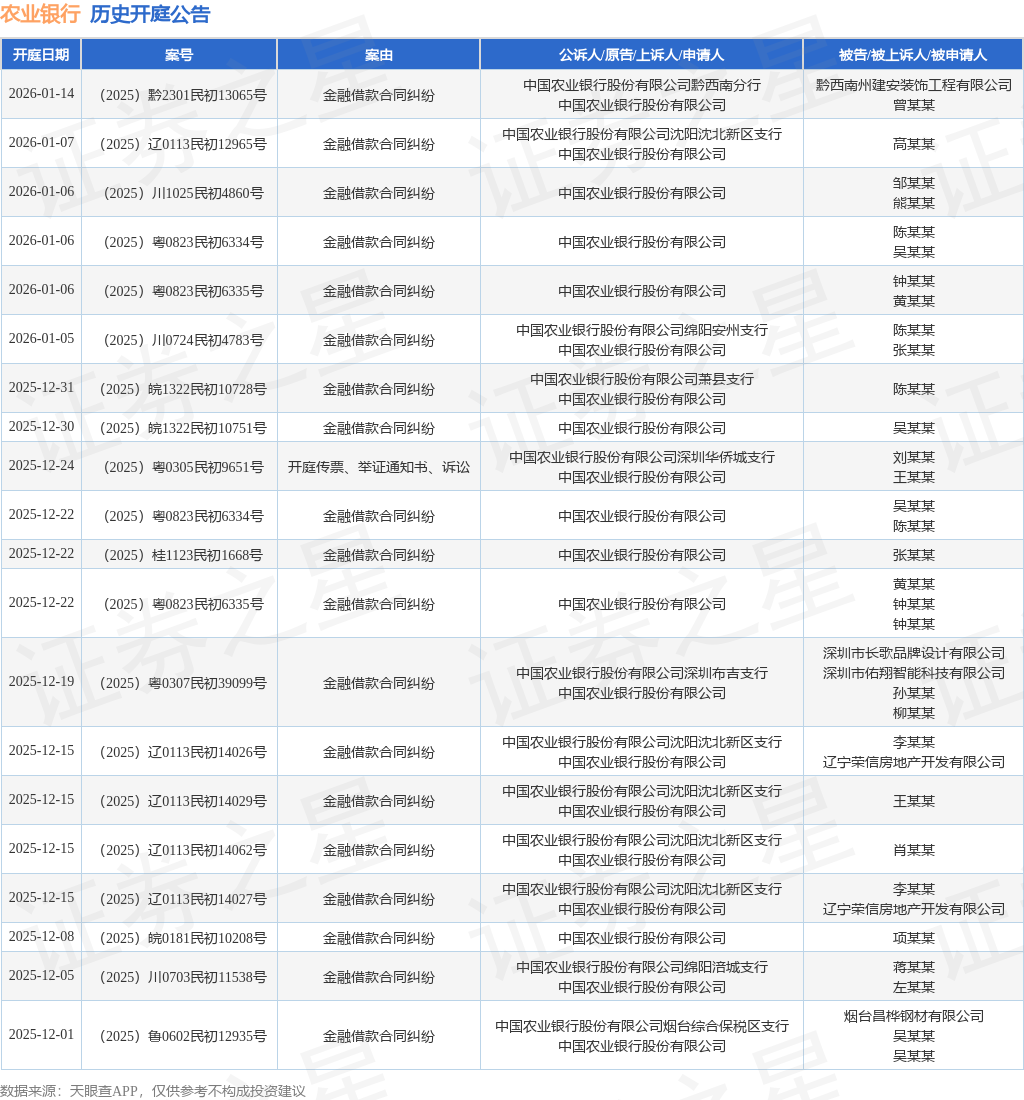Image resolution: width=1024 pixels, height=1100 pixels.
Task: Click plaintiff 中国农业银行股份有限公司深圳华侨城支行
Action: (642, 457)
